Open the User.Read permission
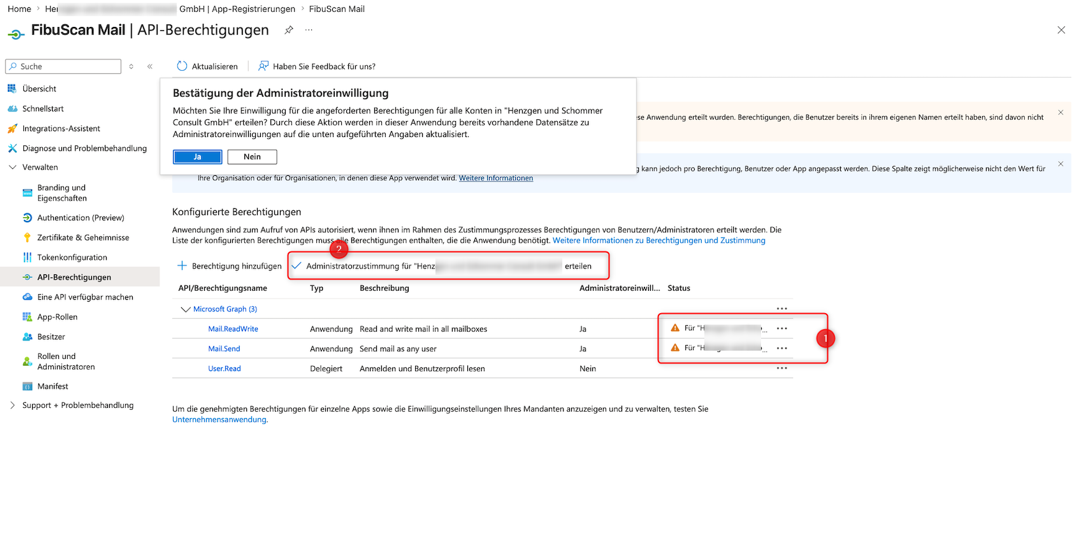This screenshot has width=1078, height=542. coord(224,369)
